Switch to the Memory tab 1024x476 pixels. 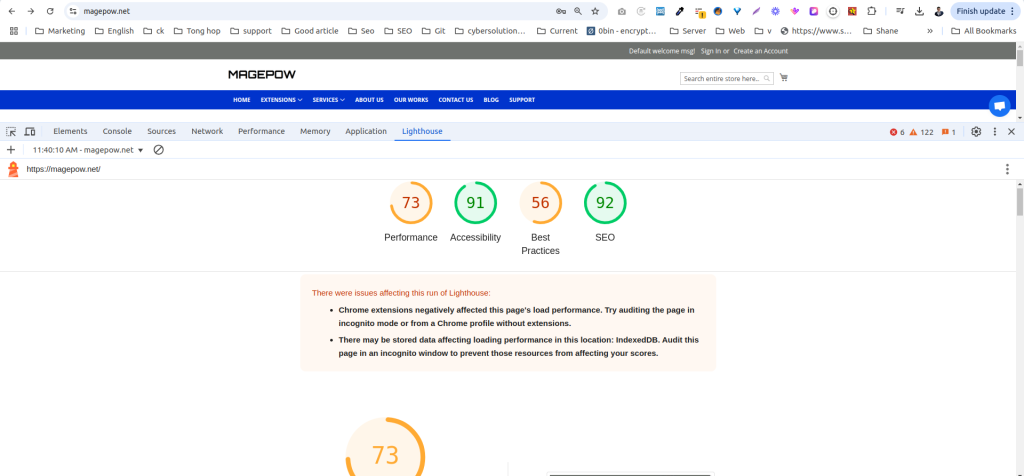[315, 131]
